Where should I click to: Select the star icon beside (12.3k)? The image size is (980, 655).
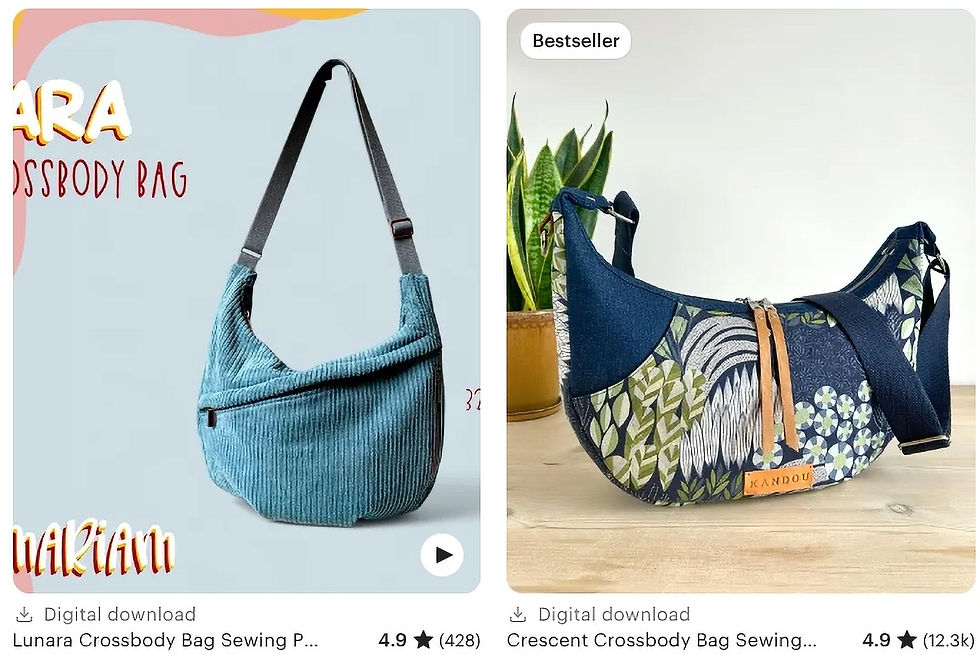(x=907, y=639)
